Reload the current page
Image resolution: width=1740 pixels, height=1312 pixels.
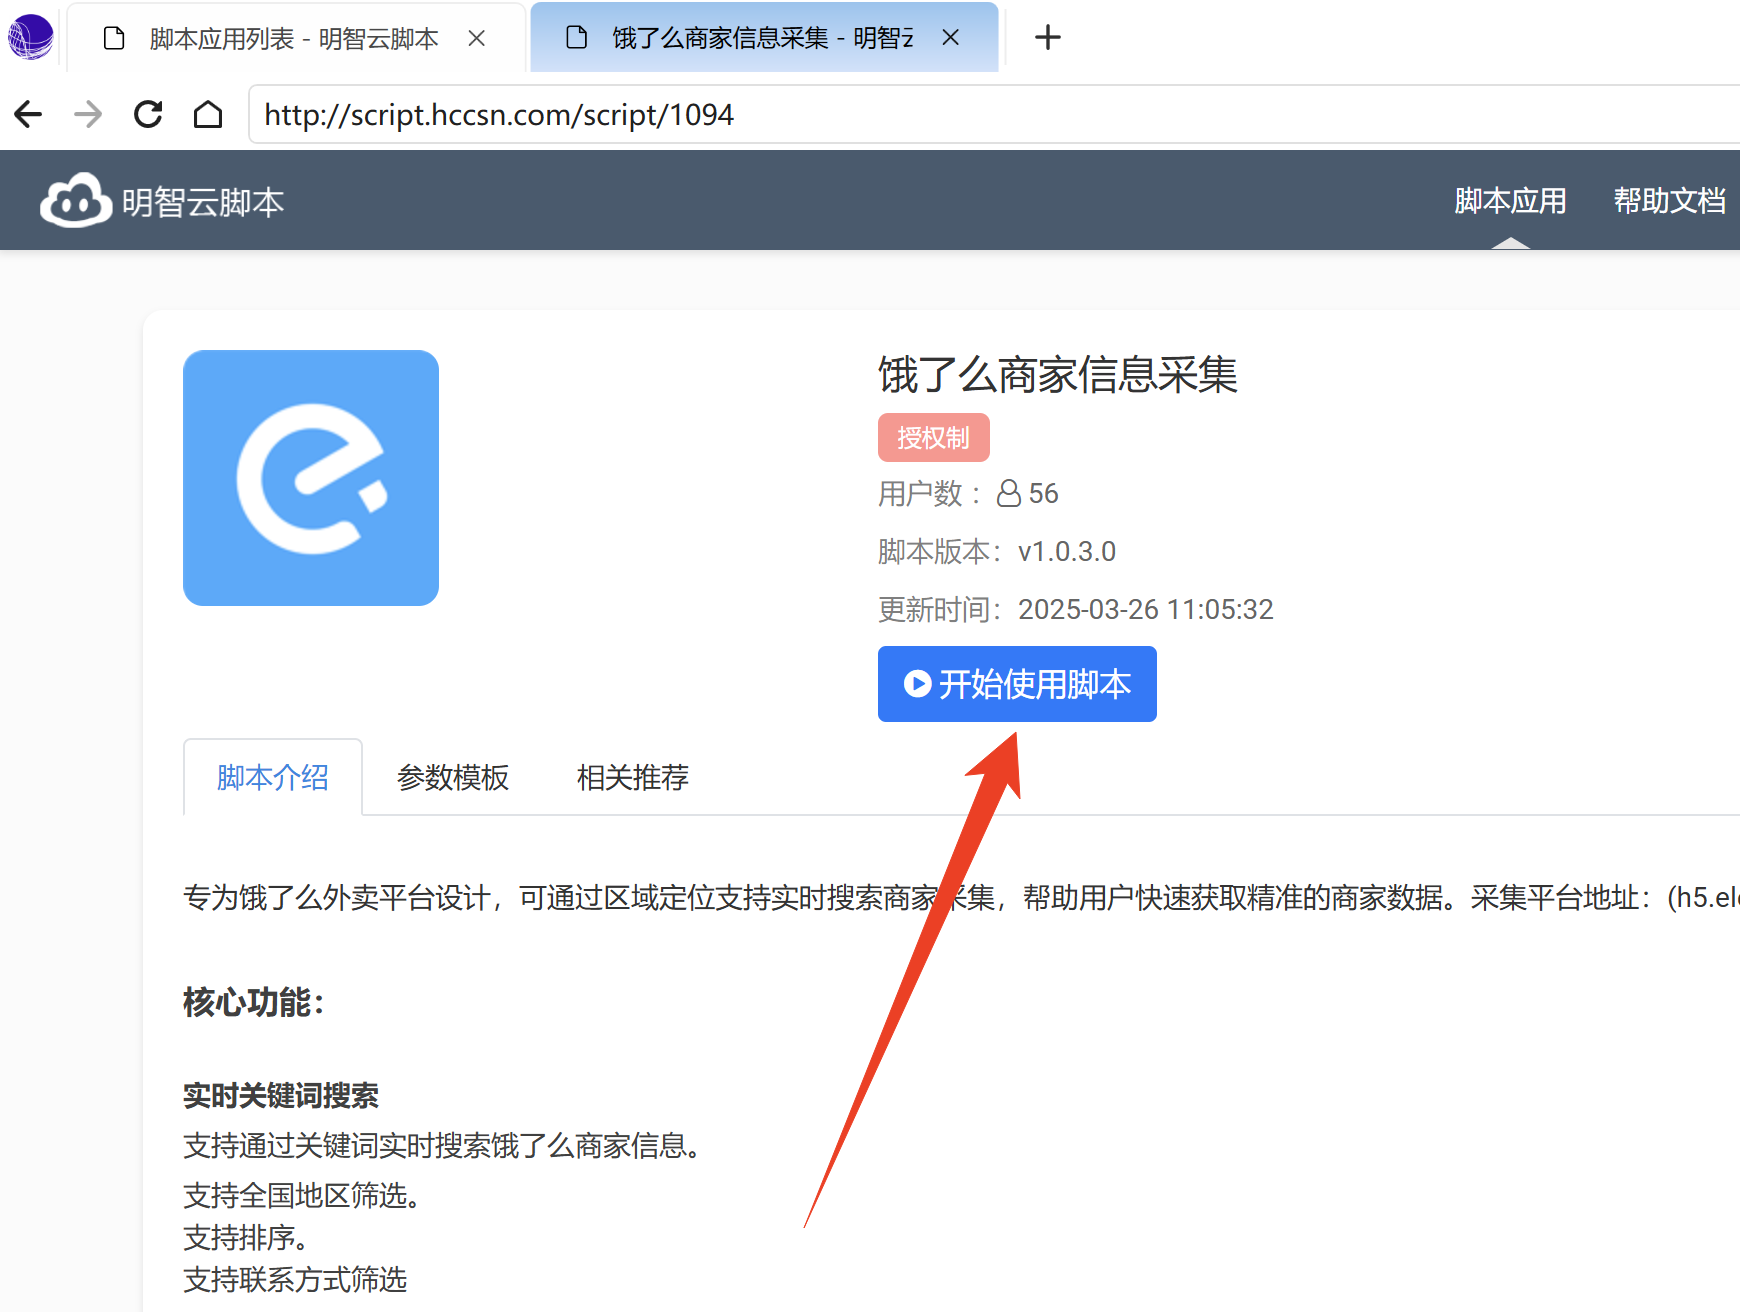[148, 114]
